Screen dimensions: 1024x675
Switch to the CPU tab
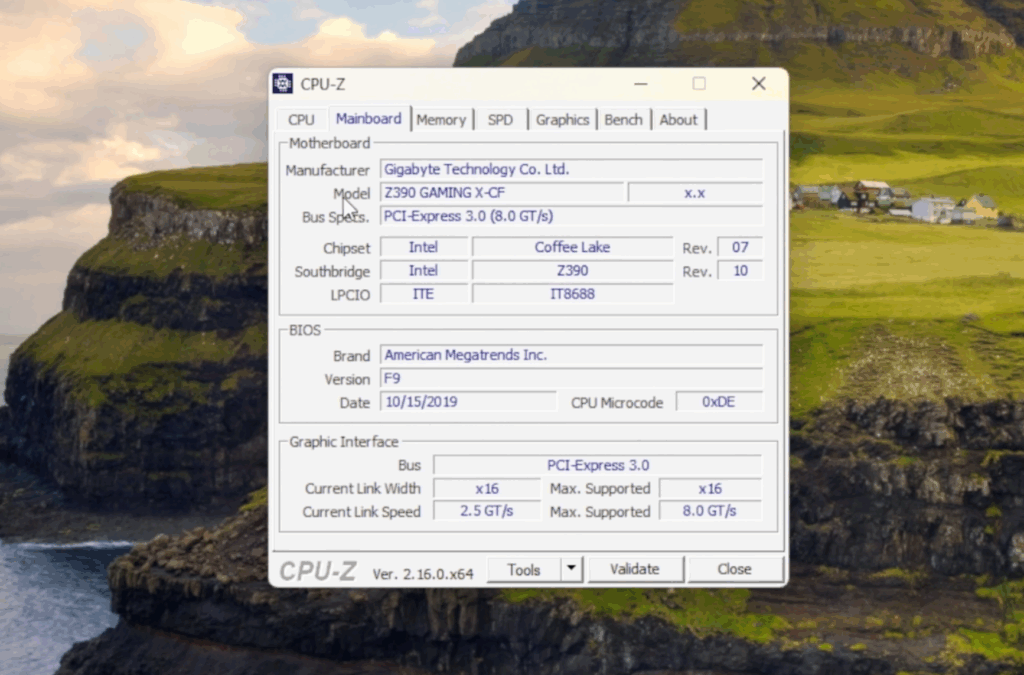tap(301, 119)
